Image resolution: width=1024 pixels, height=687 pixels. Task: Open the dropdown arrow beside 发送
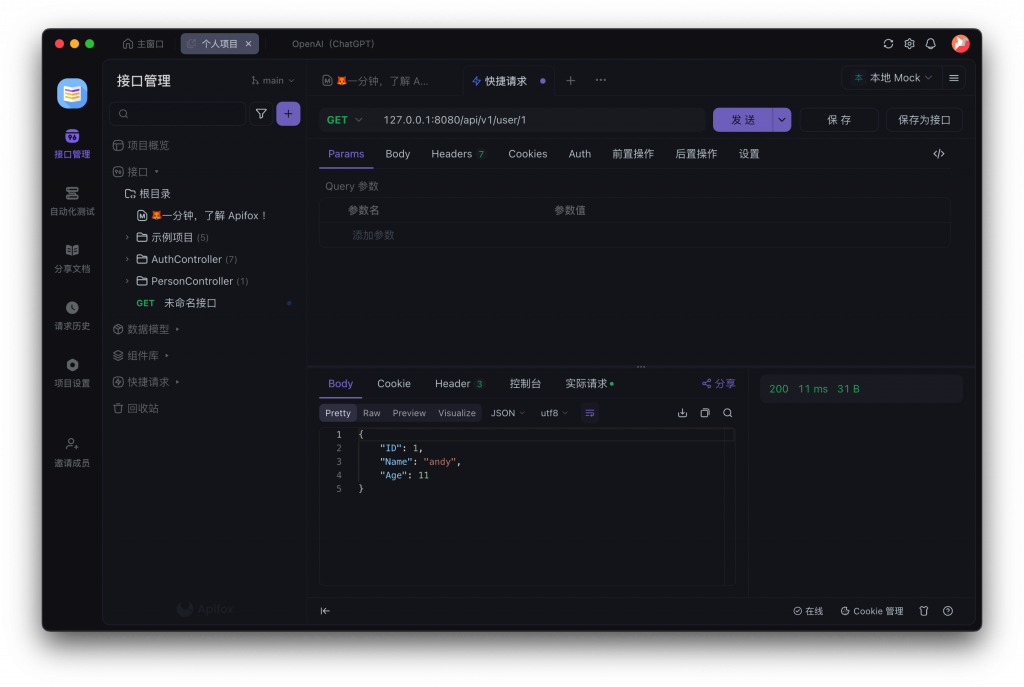point(782,120)
